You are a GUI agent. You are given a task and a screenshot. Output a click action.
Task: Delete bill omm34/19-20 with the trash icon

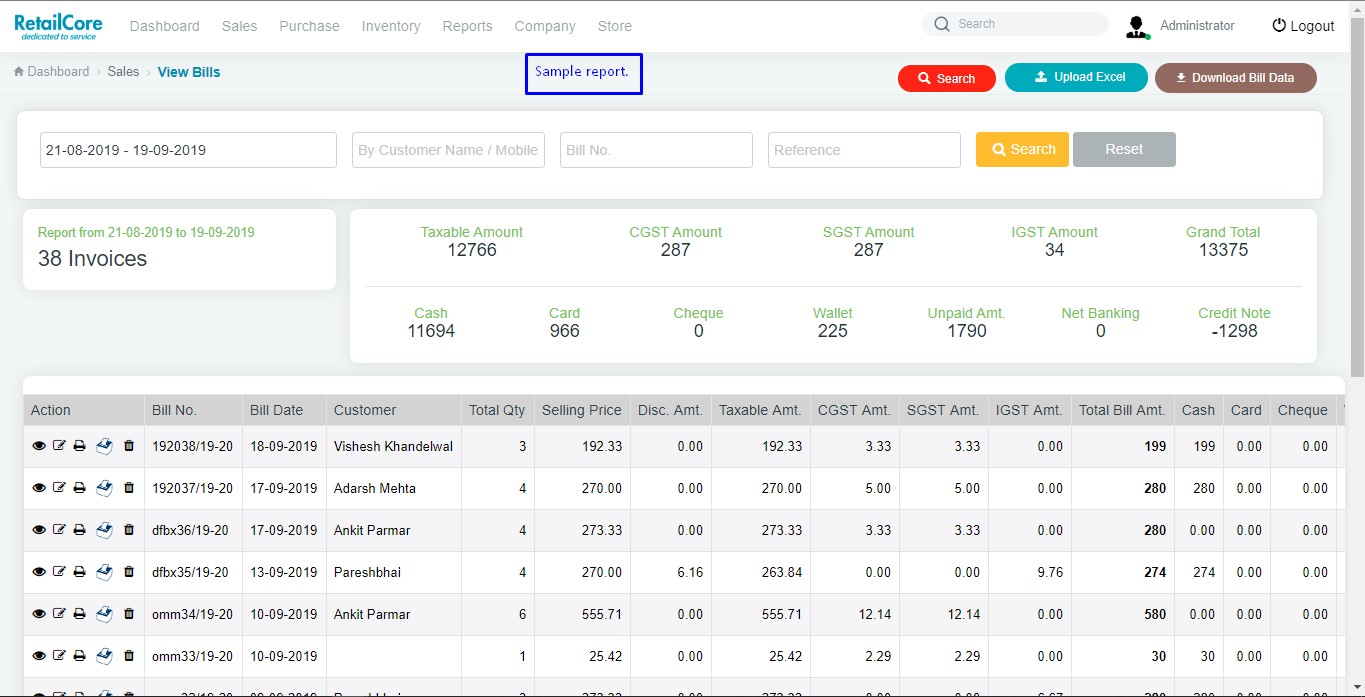pyautogui.click(x=129, y=614)
